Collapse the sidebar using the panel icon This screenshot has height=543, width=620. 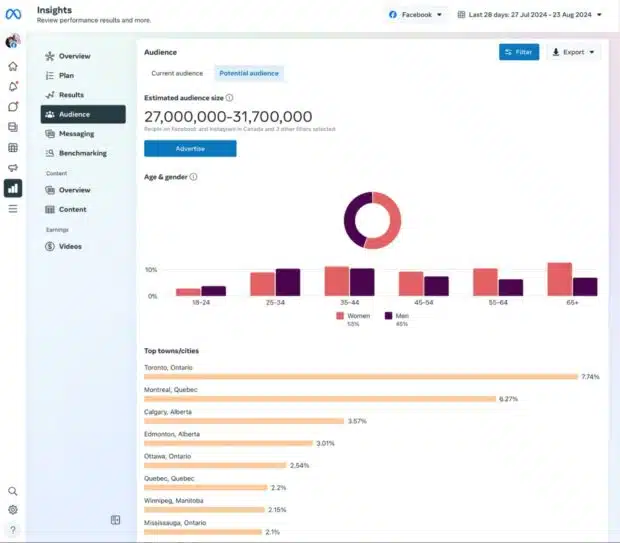pos(116,520)
